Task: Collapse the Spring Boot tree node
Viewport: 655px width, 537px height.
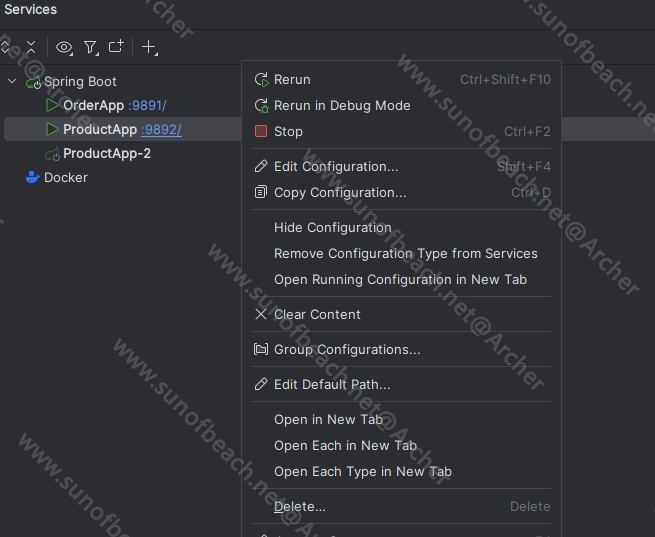Action: 12,81
